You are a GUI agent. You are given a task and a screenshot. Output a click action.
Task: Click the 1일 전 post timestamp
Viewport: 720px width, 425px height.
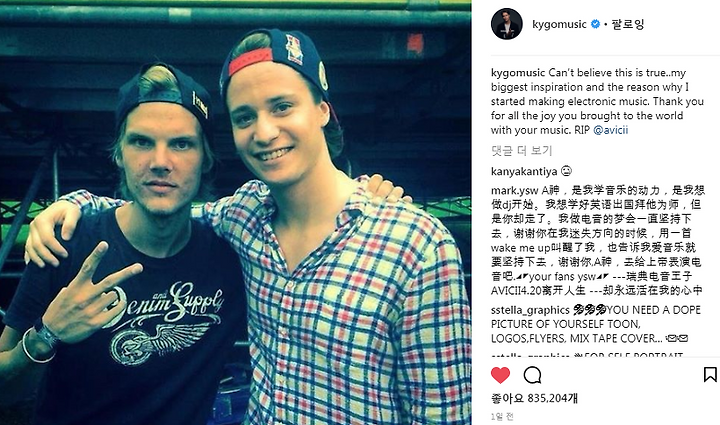click(x=502, y=417)
